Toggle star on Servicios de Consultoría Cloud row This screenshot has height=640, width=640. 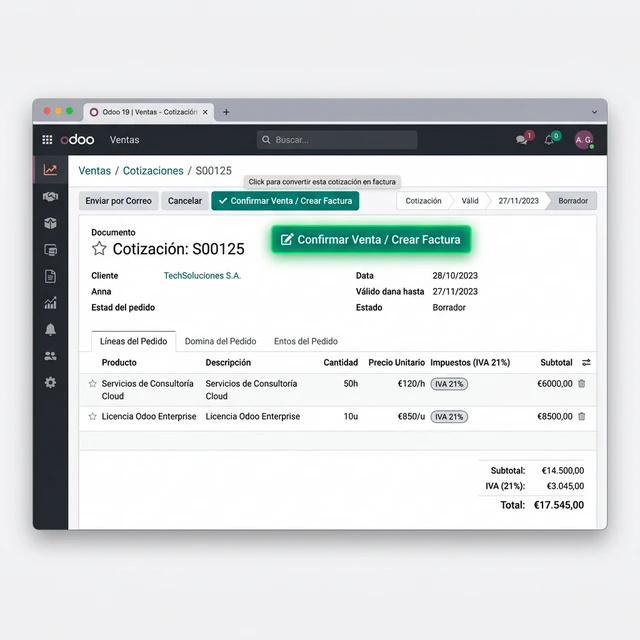(93, 383)
